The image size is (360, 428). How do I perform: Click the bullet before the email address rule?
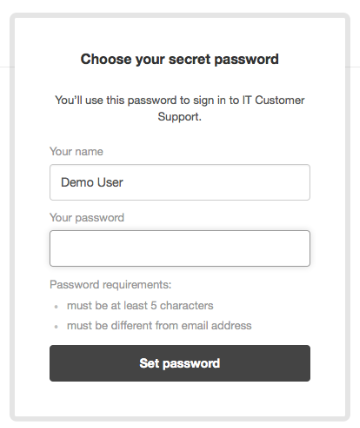56,326
